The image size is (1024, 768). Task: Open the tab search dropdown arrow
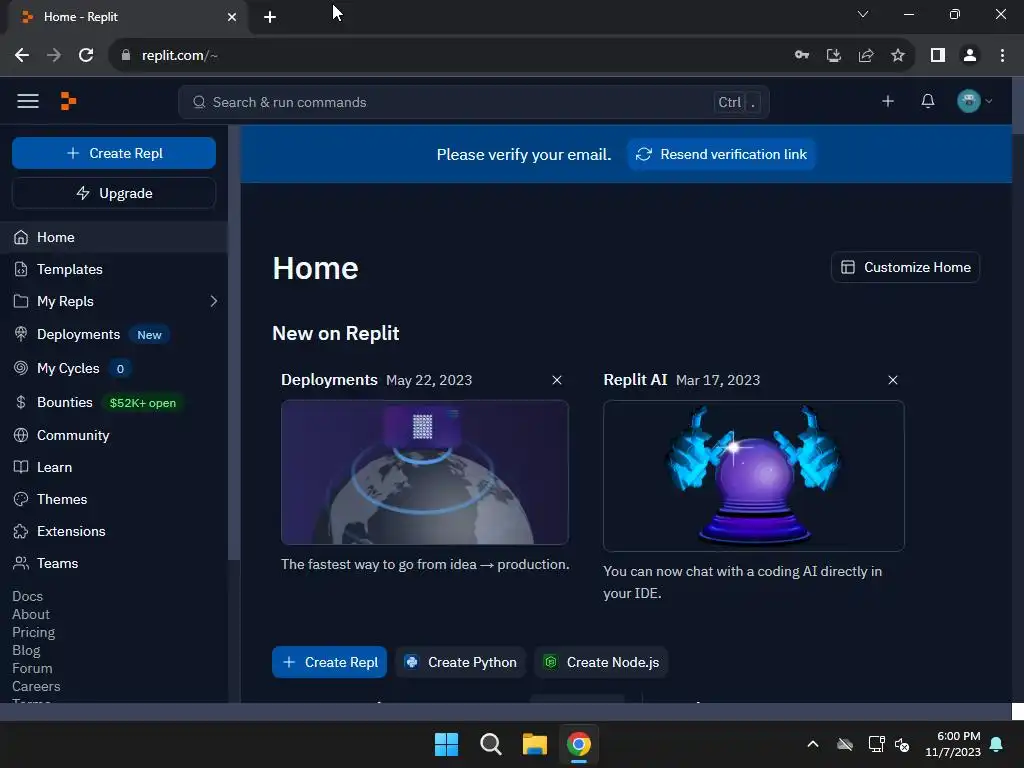(863, 14)
